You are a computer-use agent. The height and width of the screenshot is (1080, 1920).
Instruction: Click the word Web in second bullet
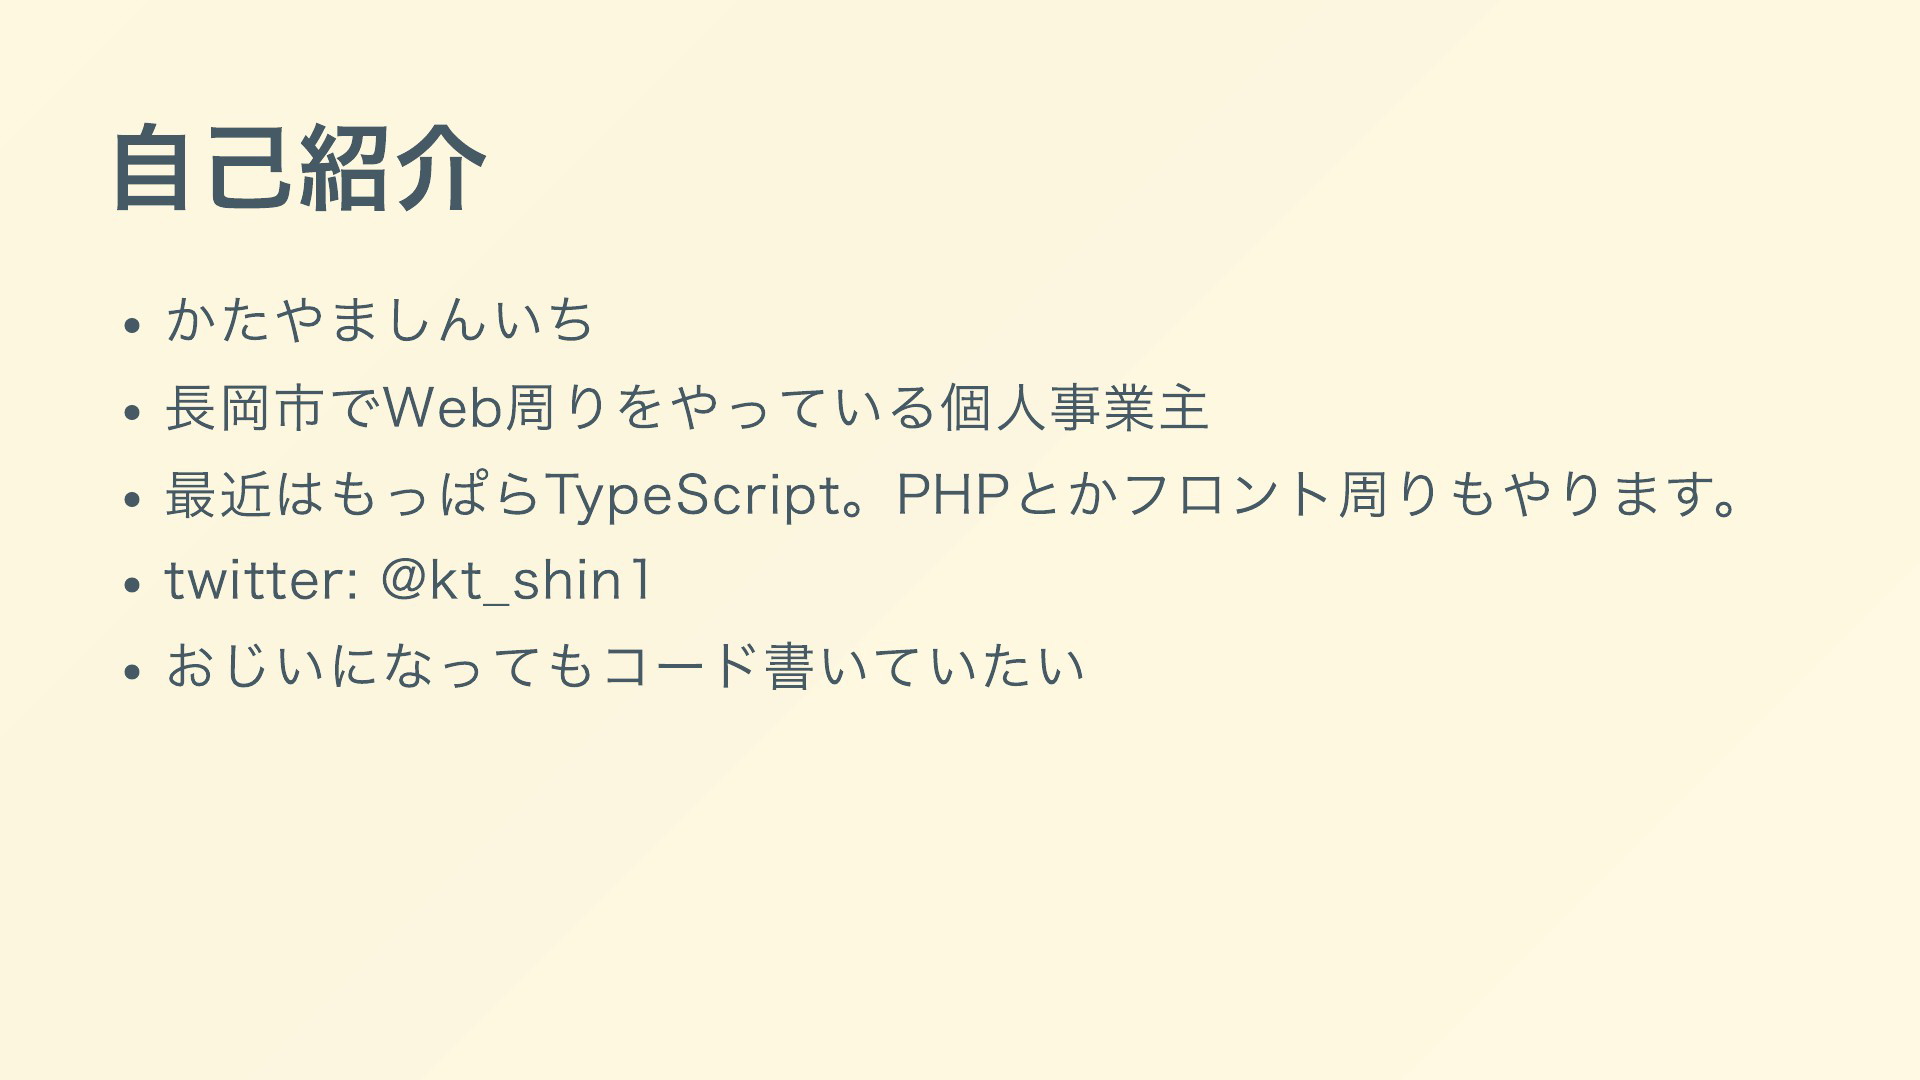442,408
